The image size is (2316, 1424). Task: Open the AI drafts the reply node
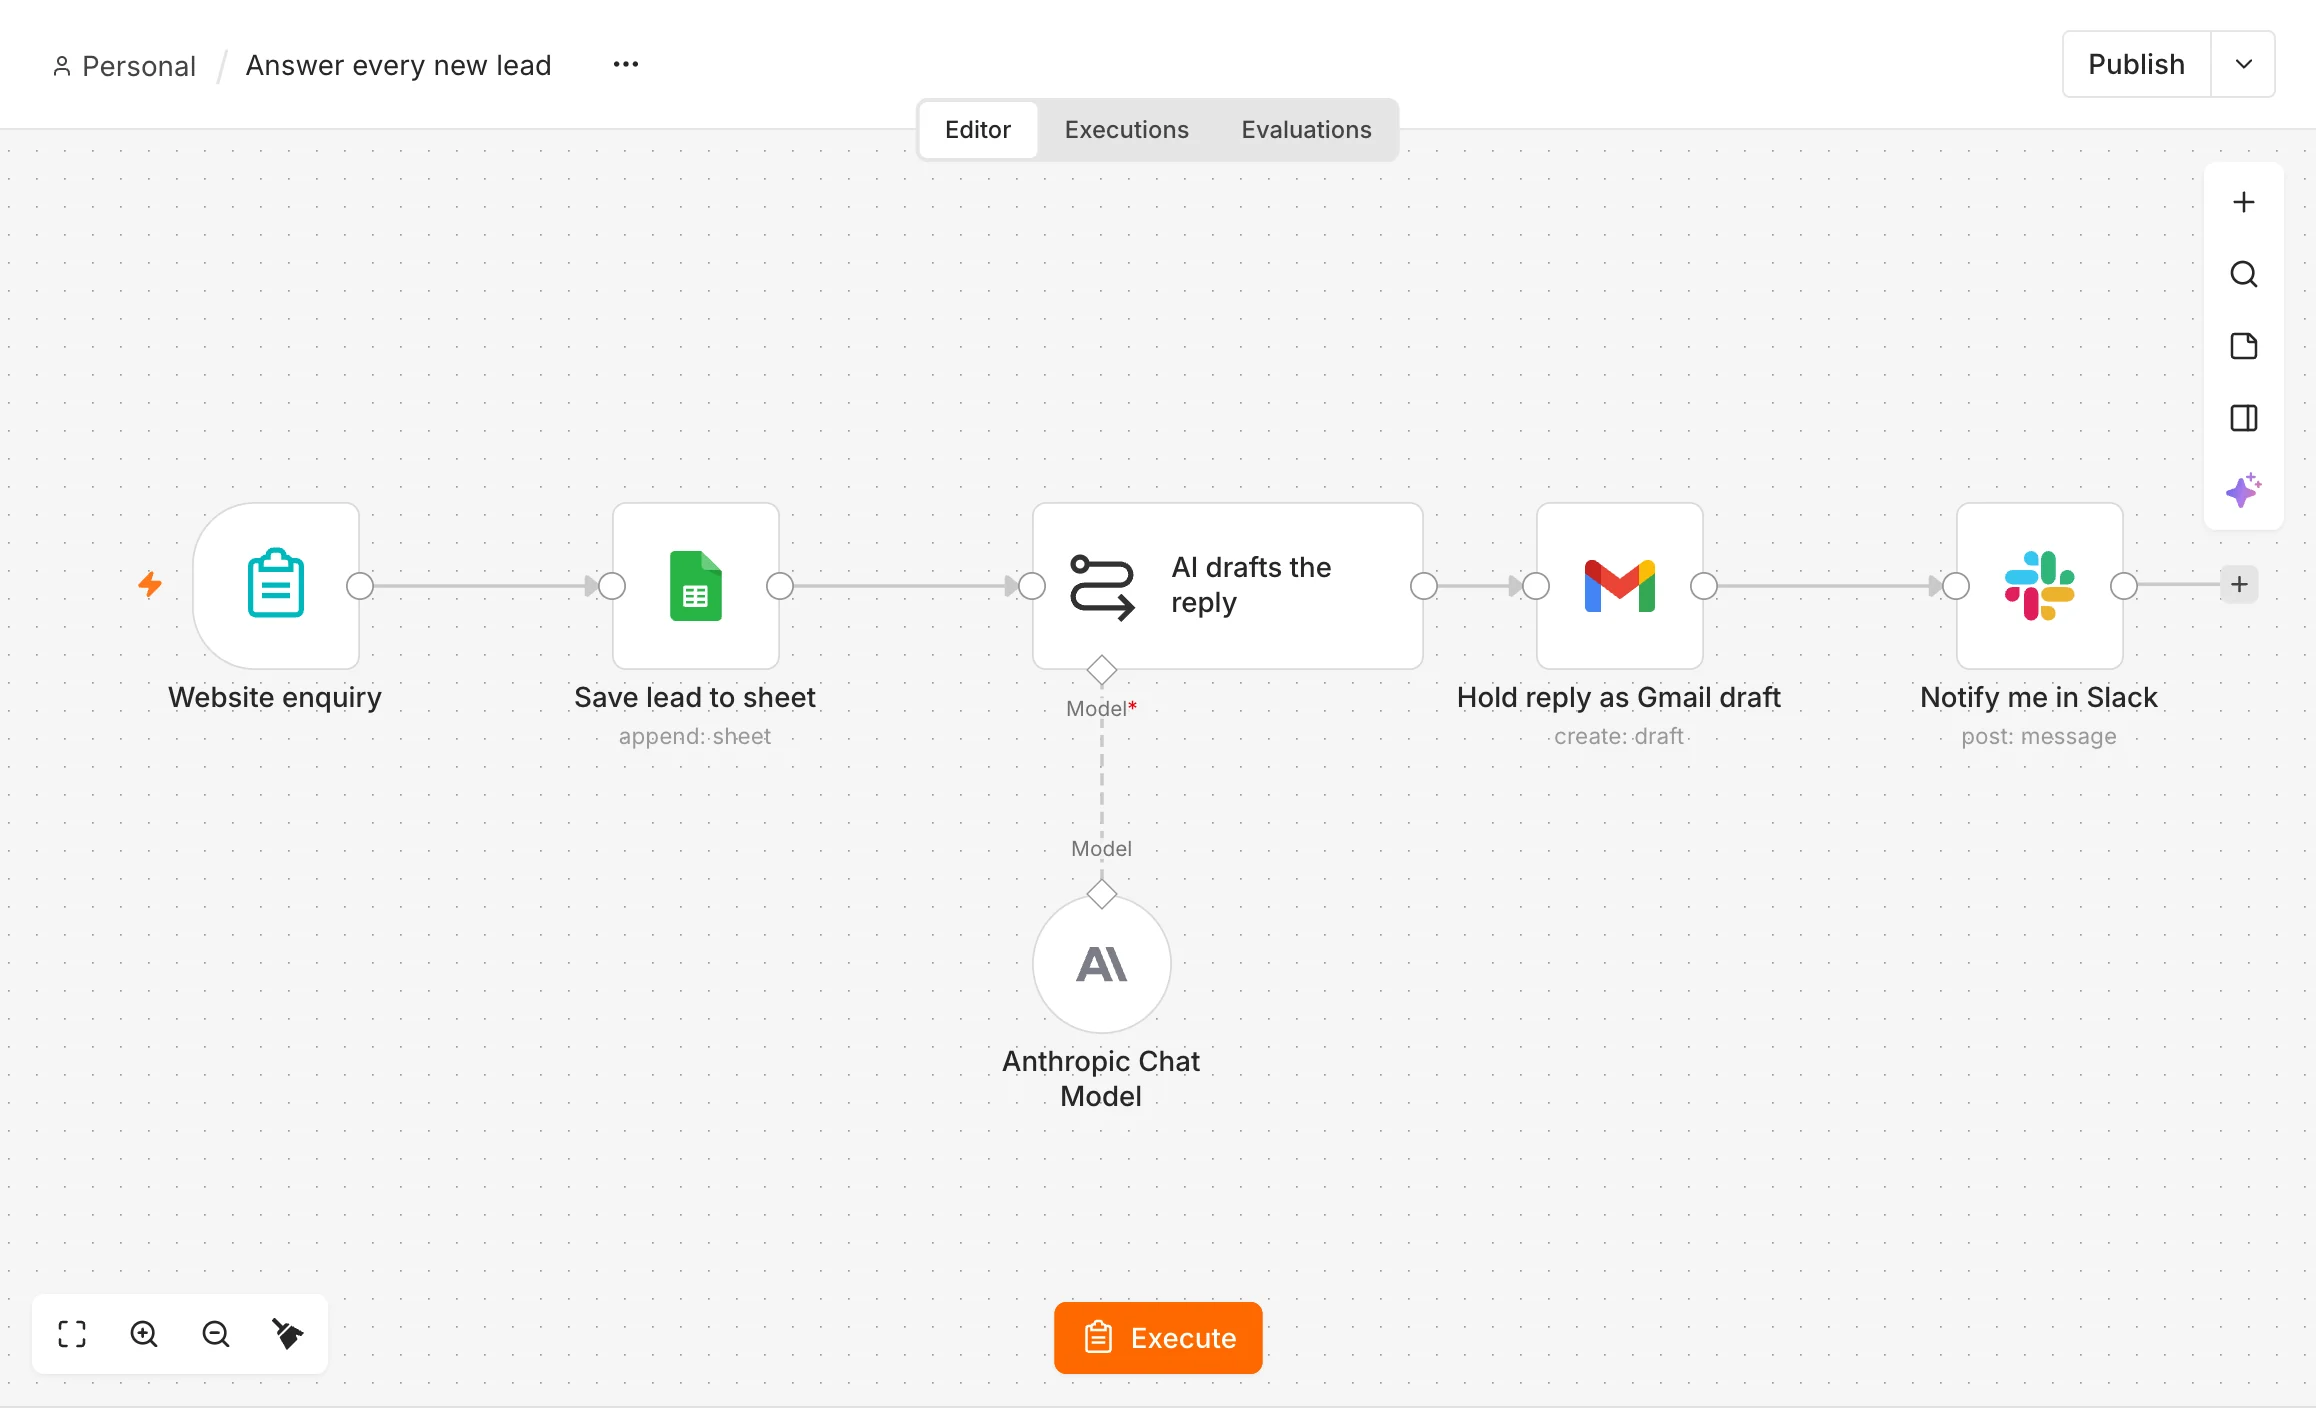tap(1228, 586)
